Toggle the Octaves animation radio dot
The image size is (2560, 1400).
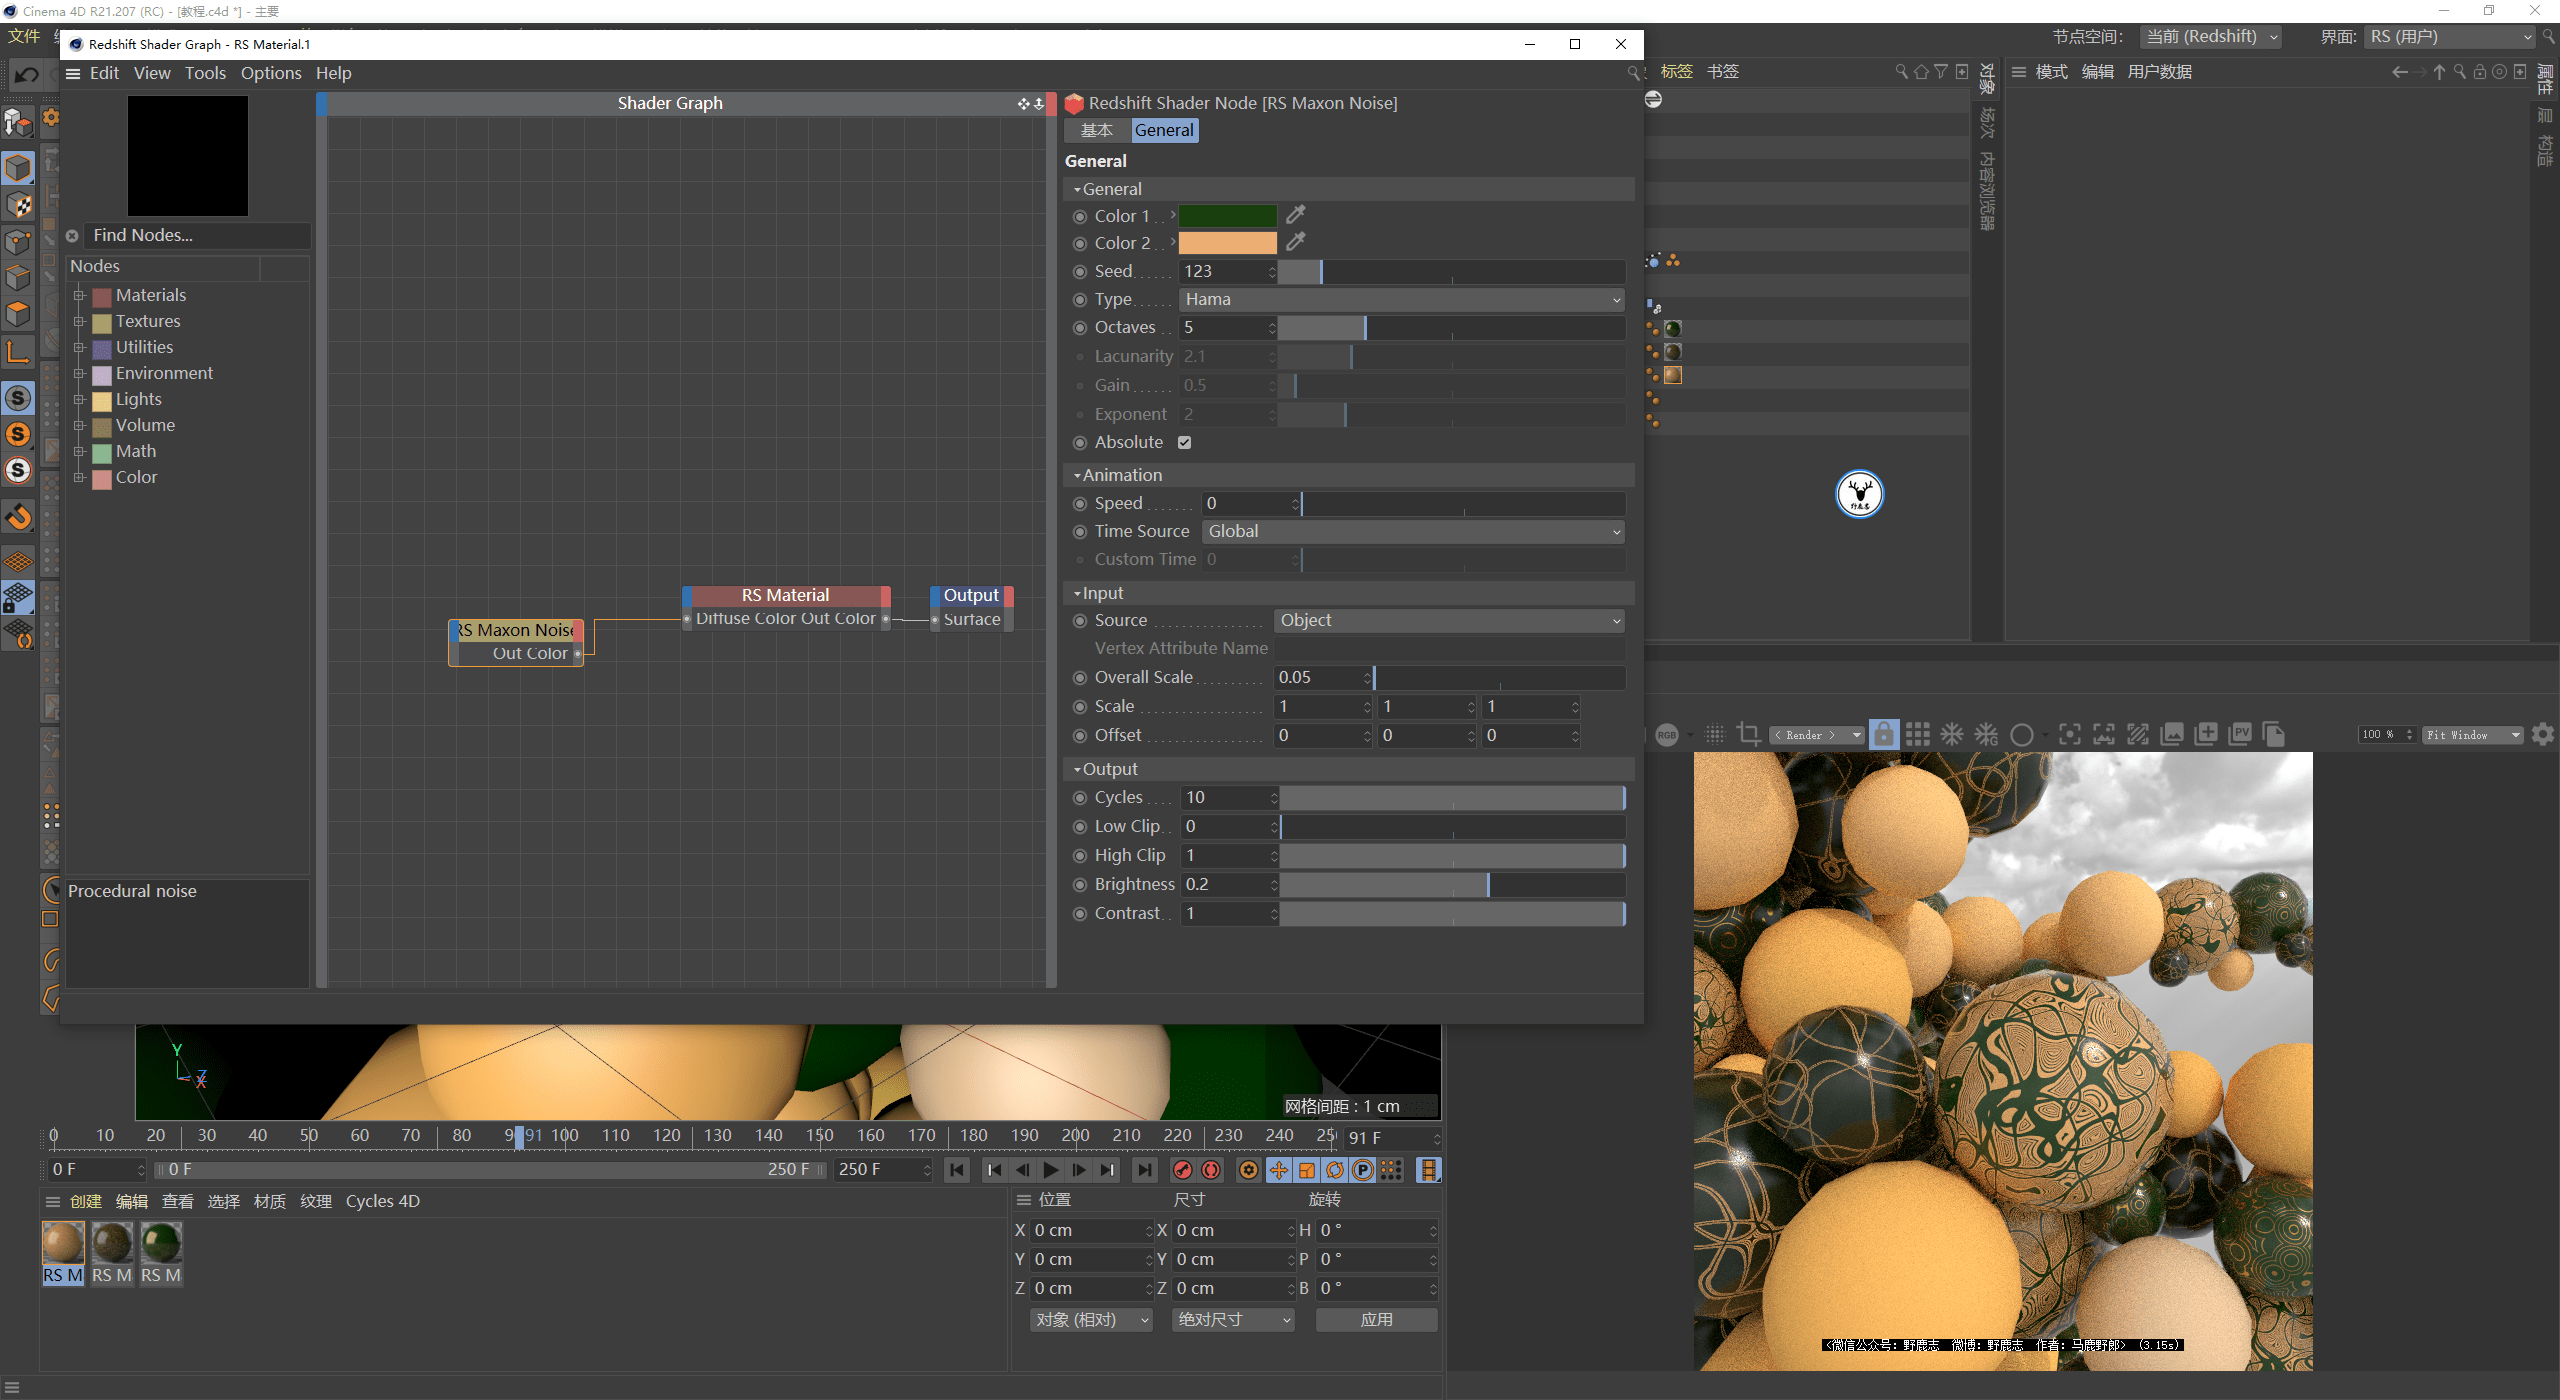click(x=1080, y=328)
